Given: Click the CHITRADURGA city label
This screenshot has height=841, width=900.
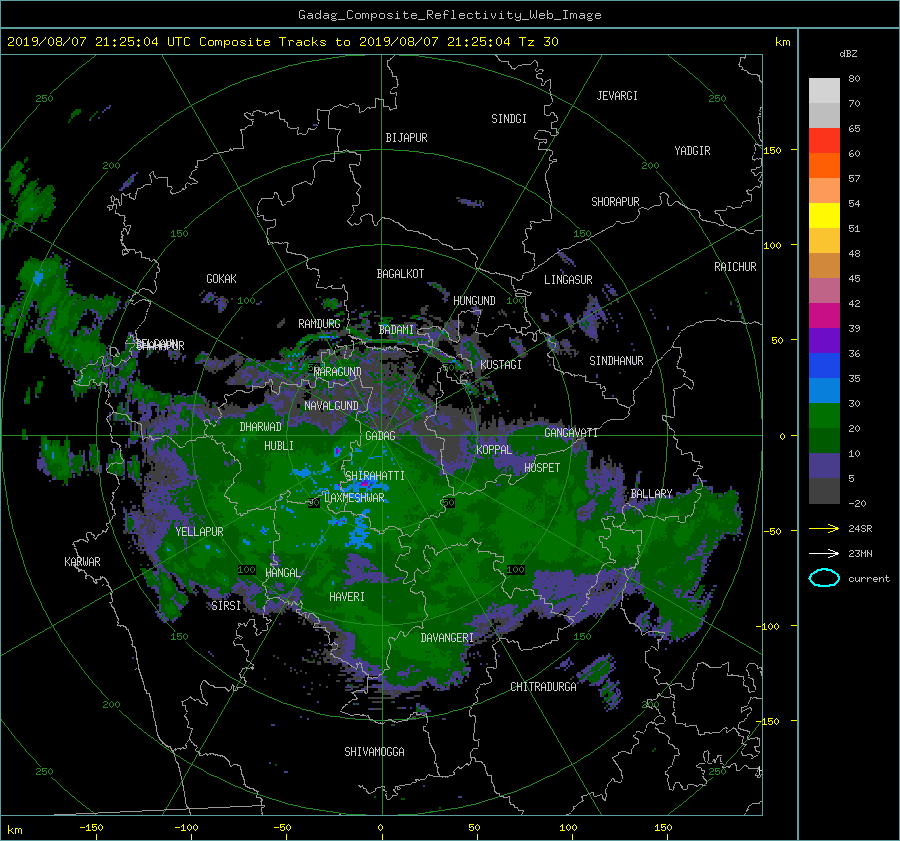Looking at the screenshot, I should [544, 687].
